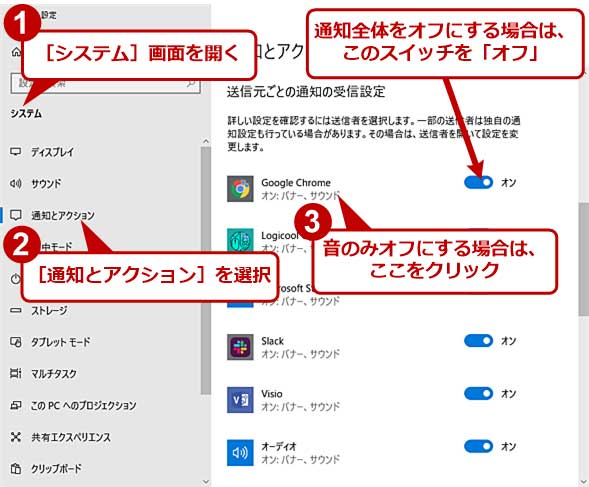Click the Tablet mode icon in sidebar
The image size is (589, 487).
tap(15, 342)
